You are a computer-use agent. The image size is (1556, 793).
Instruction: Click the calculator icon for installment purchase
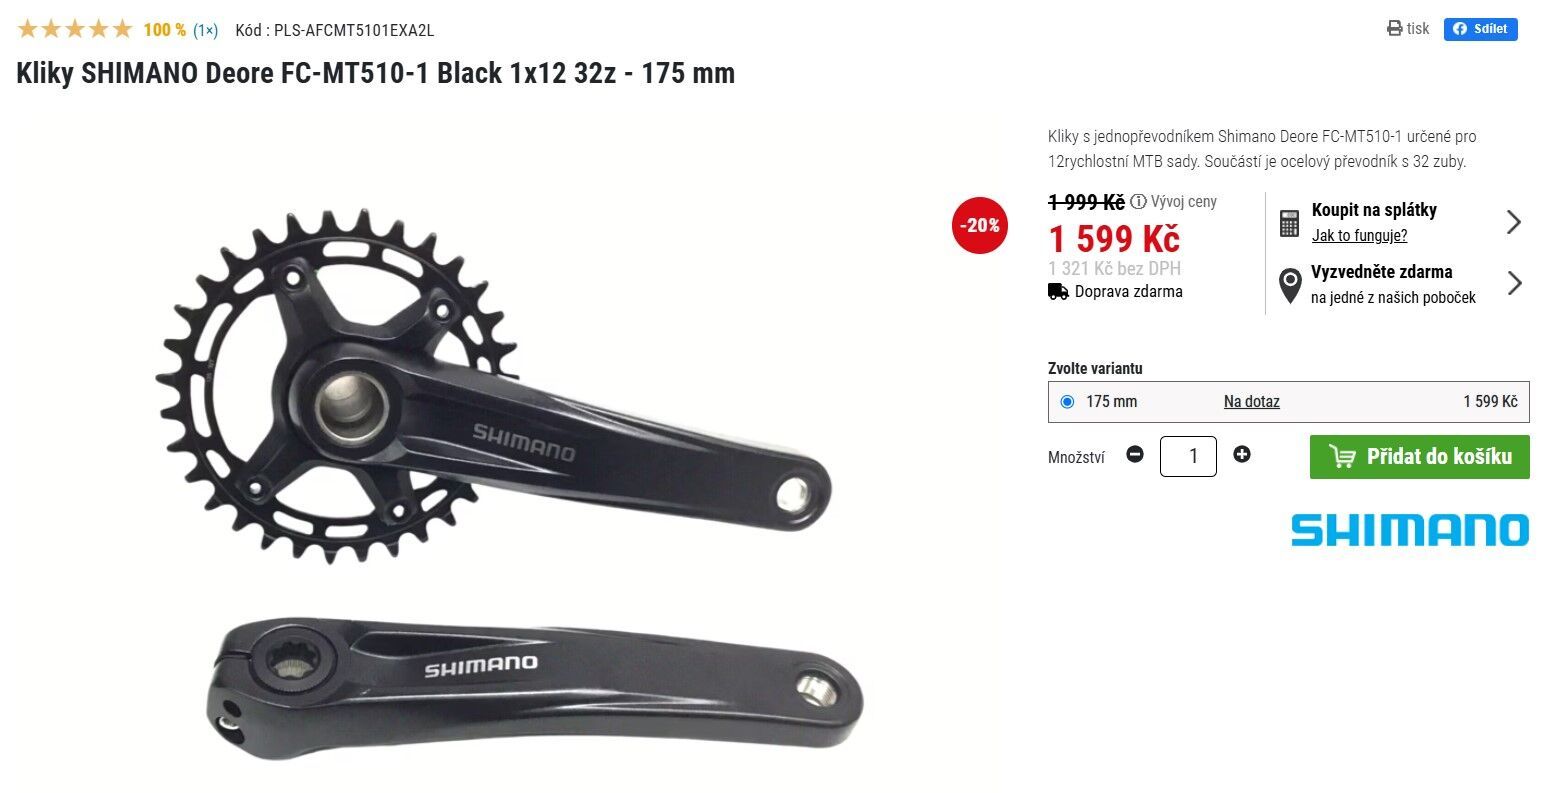coord(1289,223)
